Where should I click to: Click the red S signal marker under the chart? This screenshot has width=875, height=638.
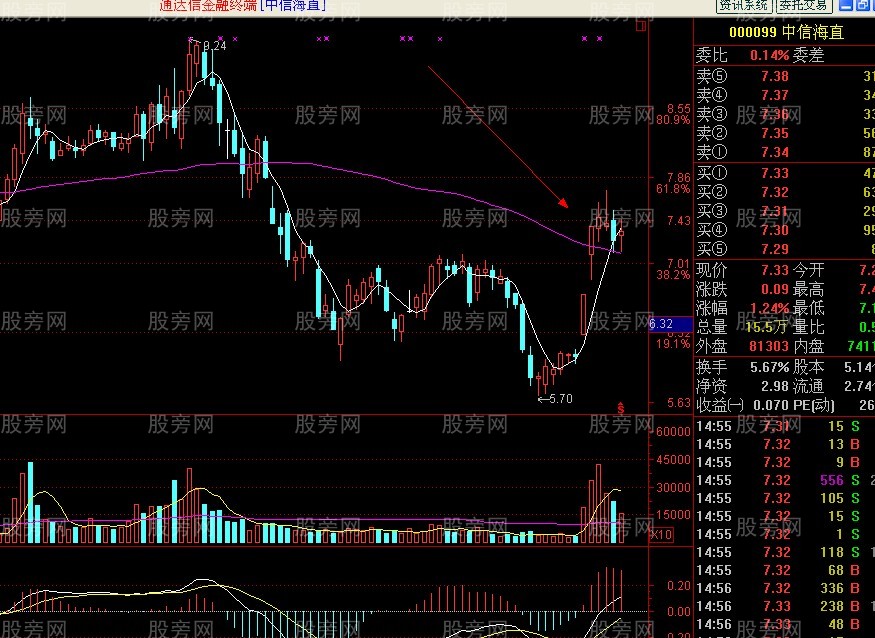(x=621, y=409)
